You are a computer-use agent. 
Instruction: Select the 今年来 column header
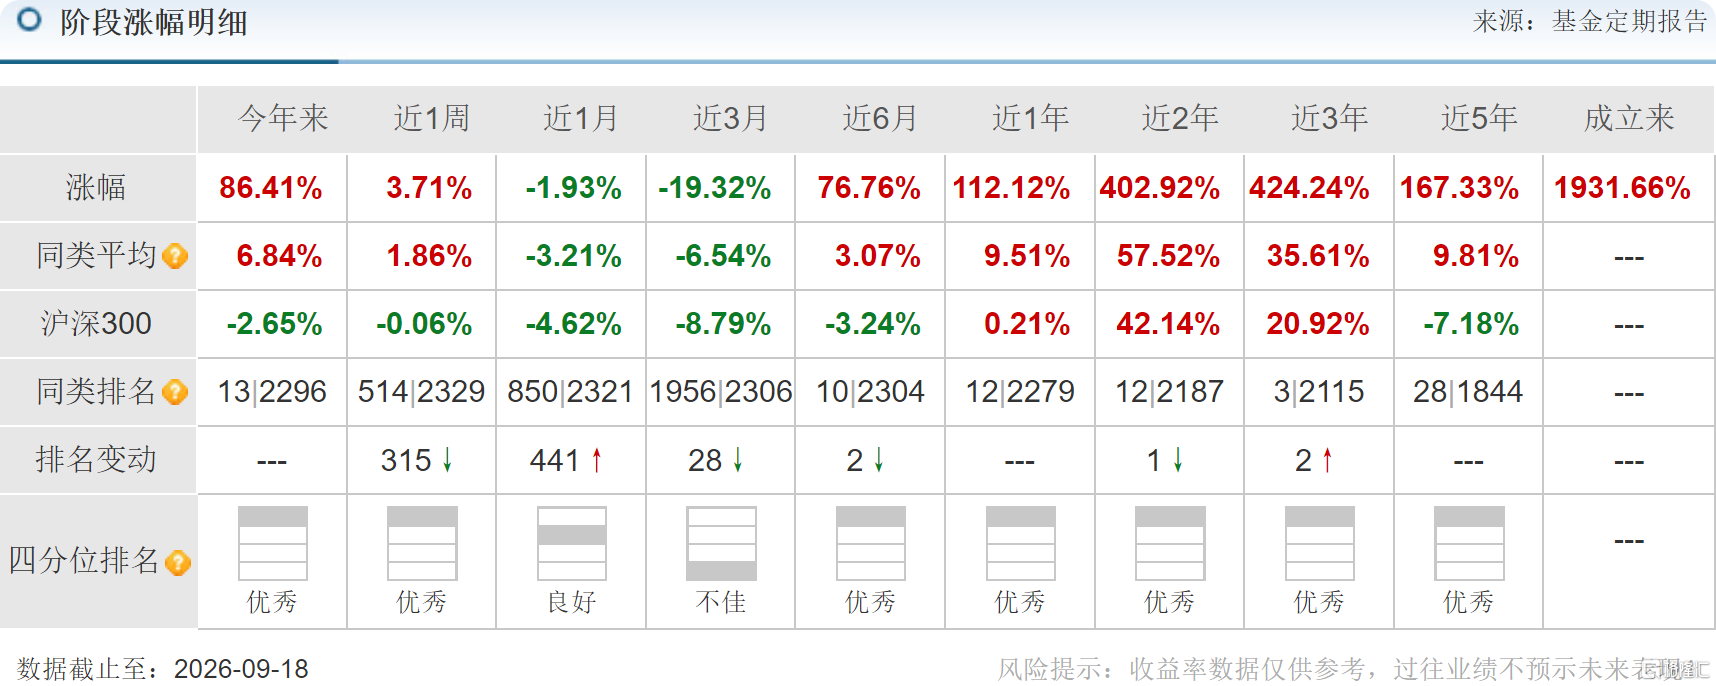coord(283,119)
